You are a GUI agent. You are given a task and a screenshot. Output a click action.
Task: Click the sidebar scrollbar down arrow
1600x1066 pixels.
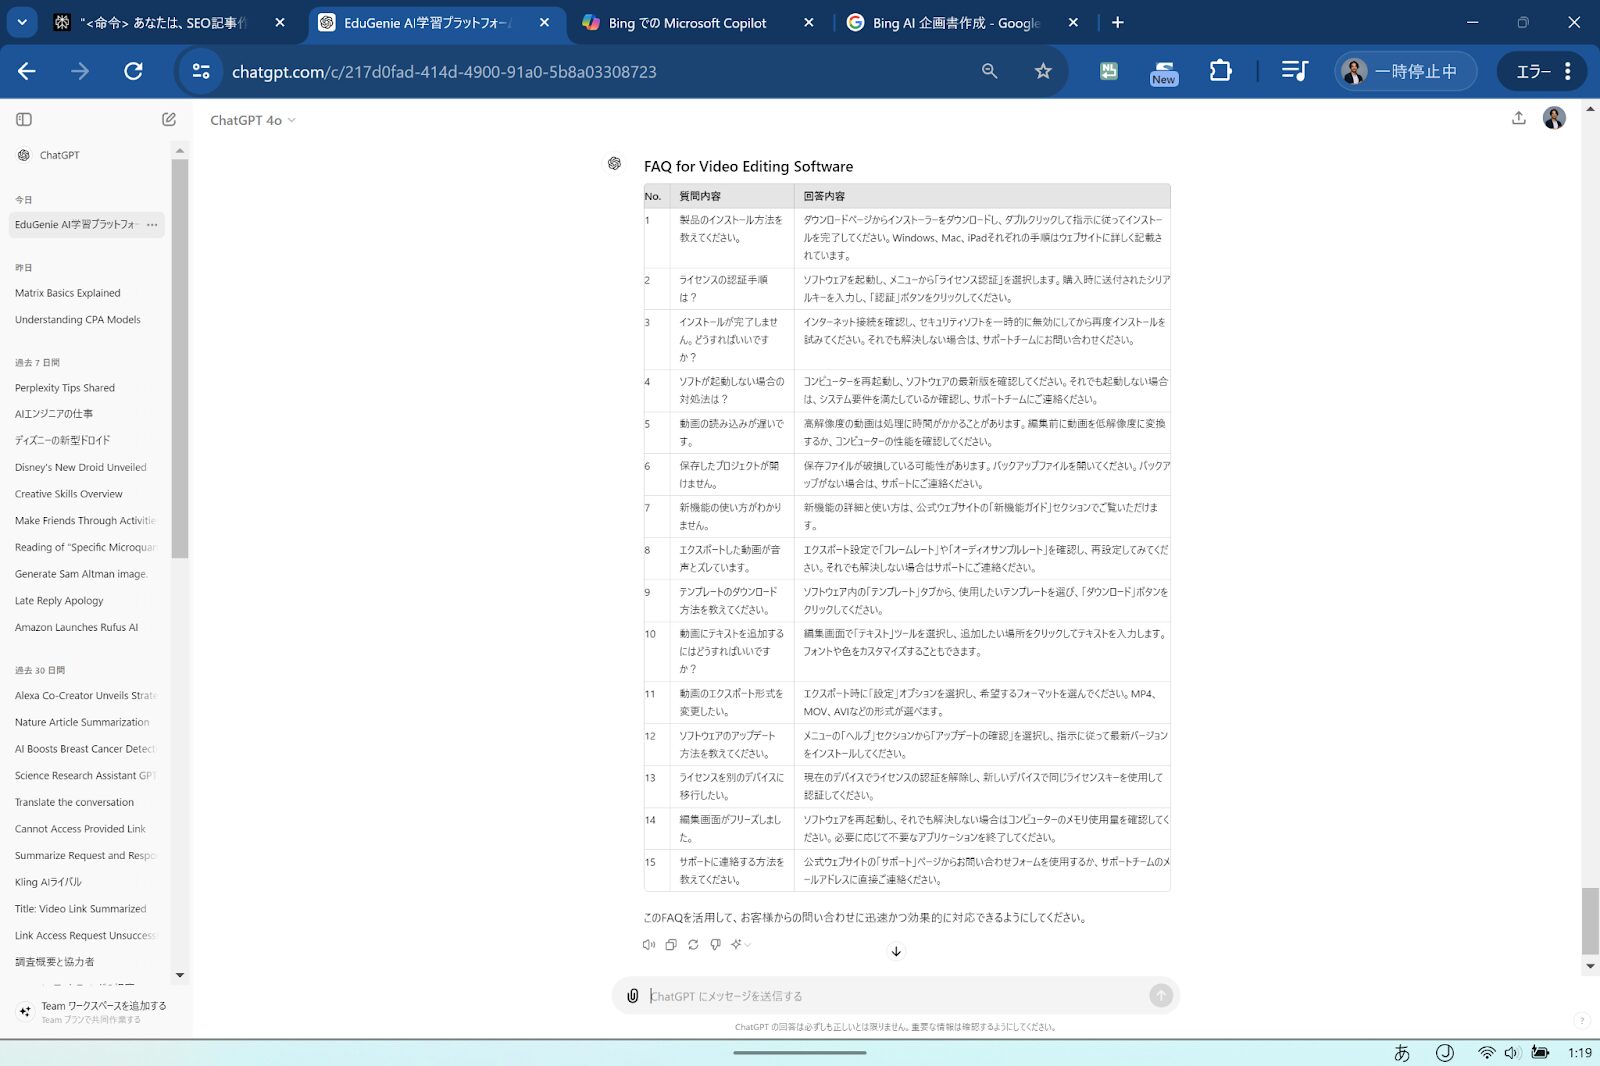click(180, 975)
